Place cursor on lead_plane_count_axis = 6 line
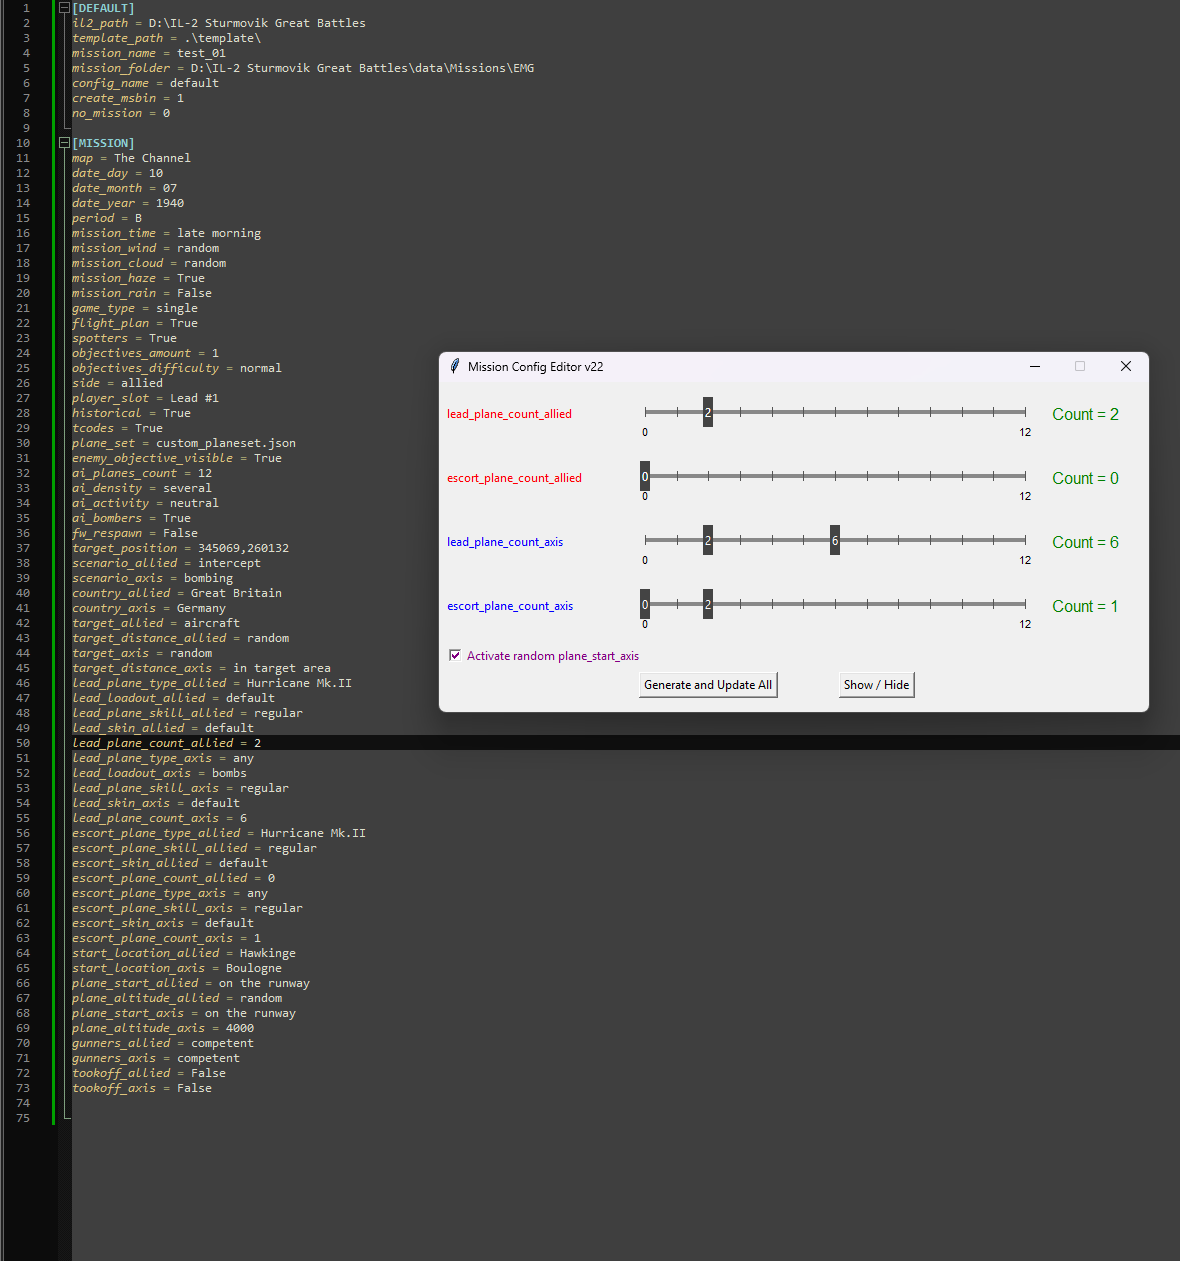Viewport: 1180px width, 1261px height. point(160,818)
